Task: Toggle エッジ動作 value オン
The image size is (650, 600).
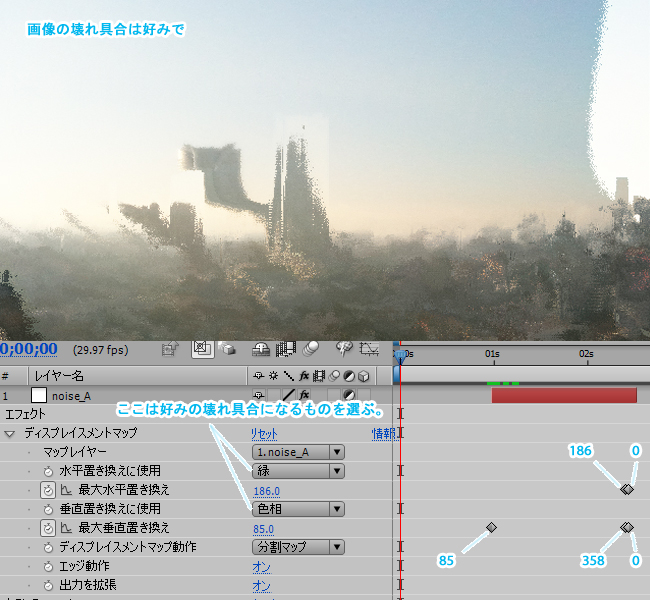Action: 261,565
